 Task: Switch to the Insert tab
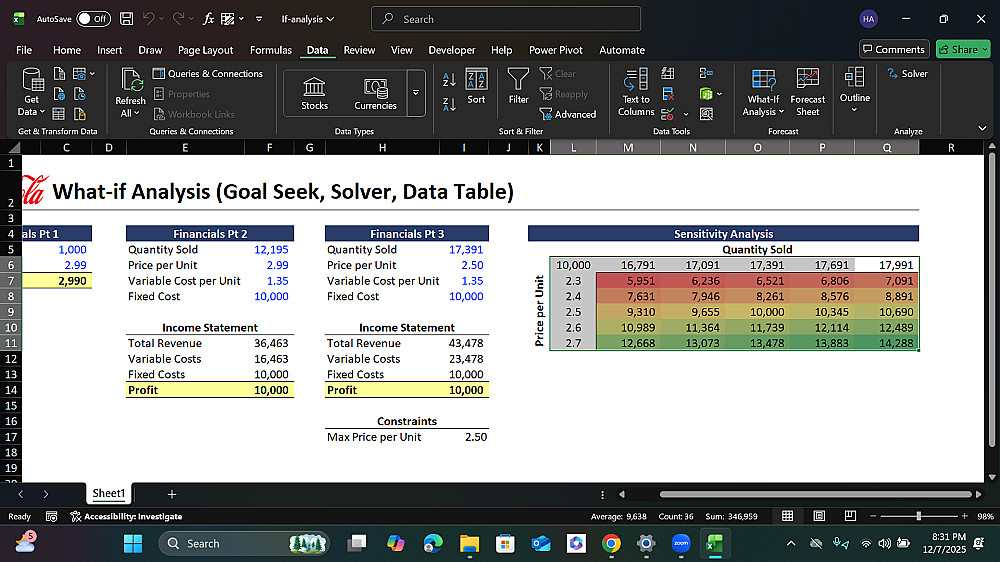(x=110, y=50)
